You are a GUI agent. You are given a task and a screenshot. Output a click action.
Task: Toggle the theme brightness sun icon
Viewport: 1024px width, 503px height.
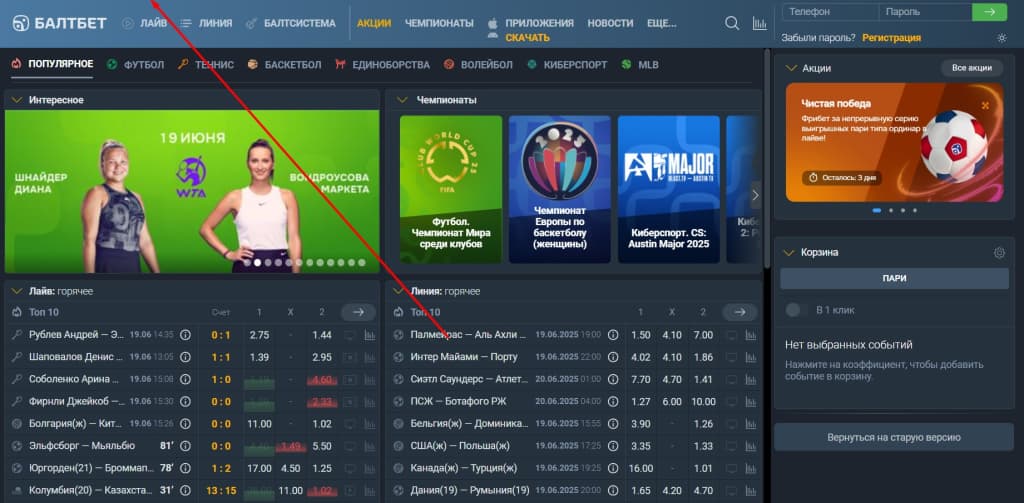pyautogui.click(x=1002, y=38)
